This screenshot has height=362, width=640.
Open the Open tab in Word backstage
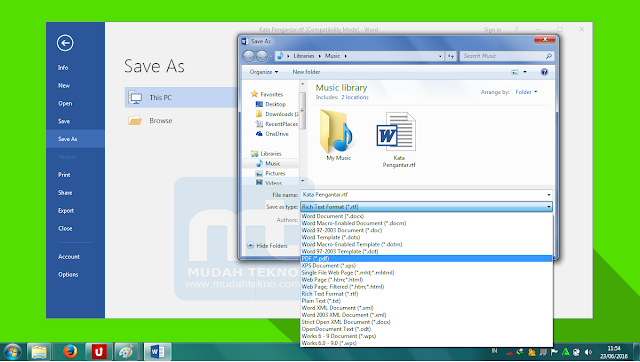[76, 104]
